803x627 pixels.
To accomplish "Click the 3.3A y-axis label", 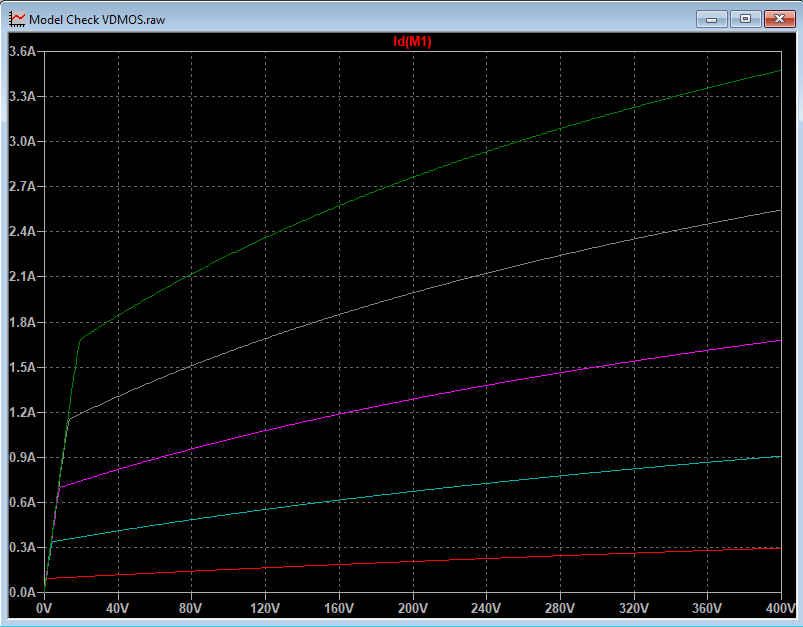I will 23,96.
